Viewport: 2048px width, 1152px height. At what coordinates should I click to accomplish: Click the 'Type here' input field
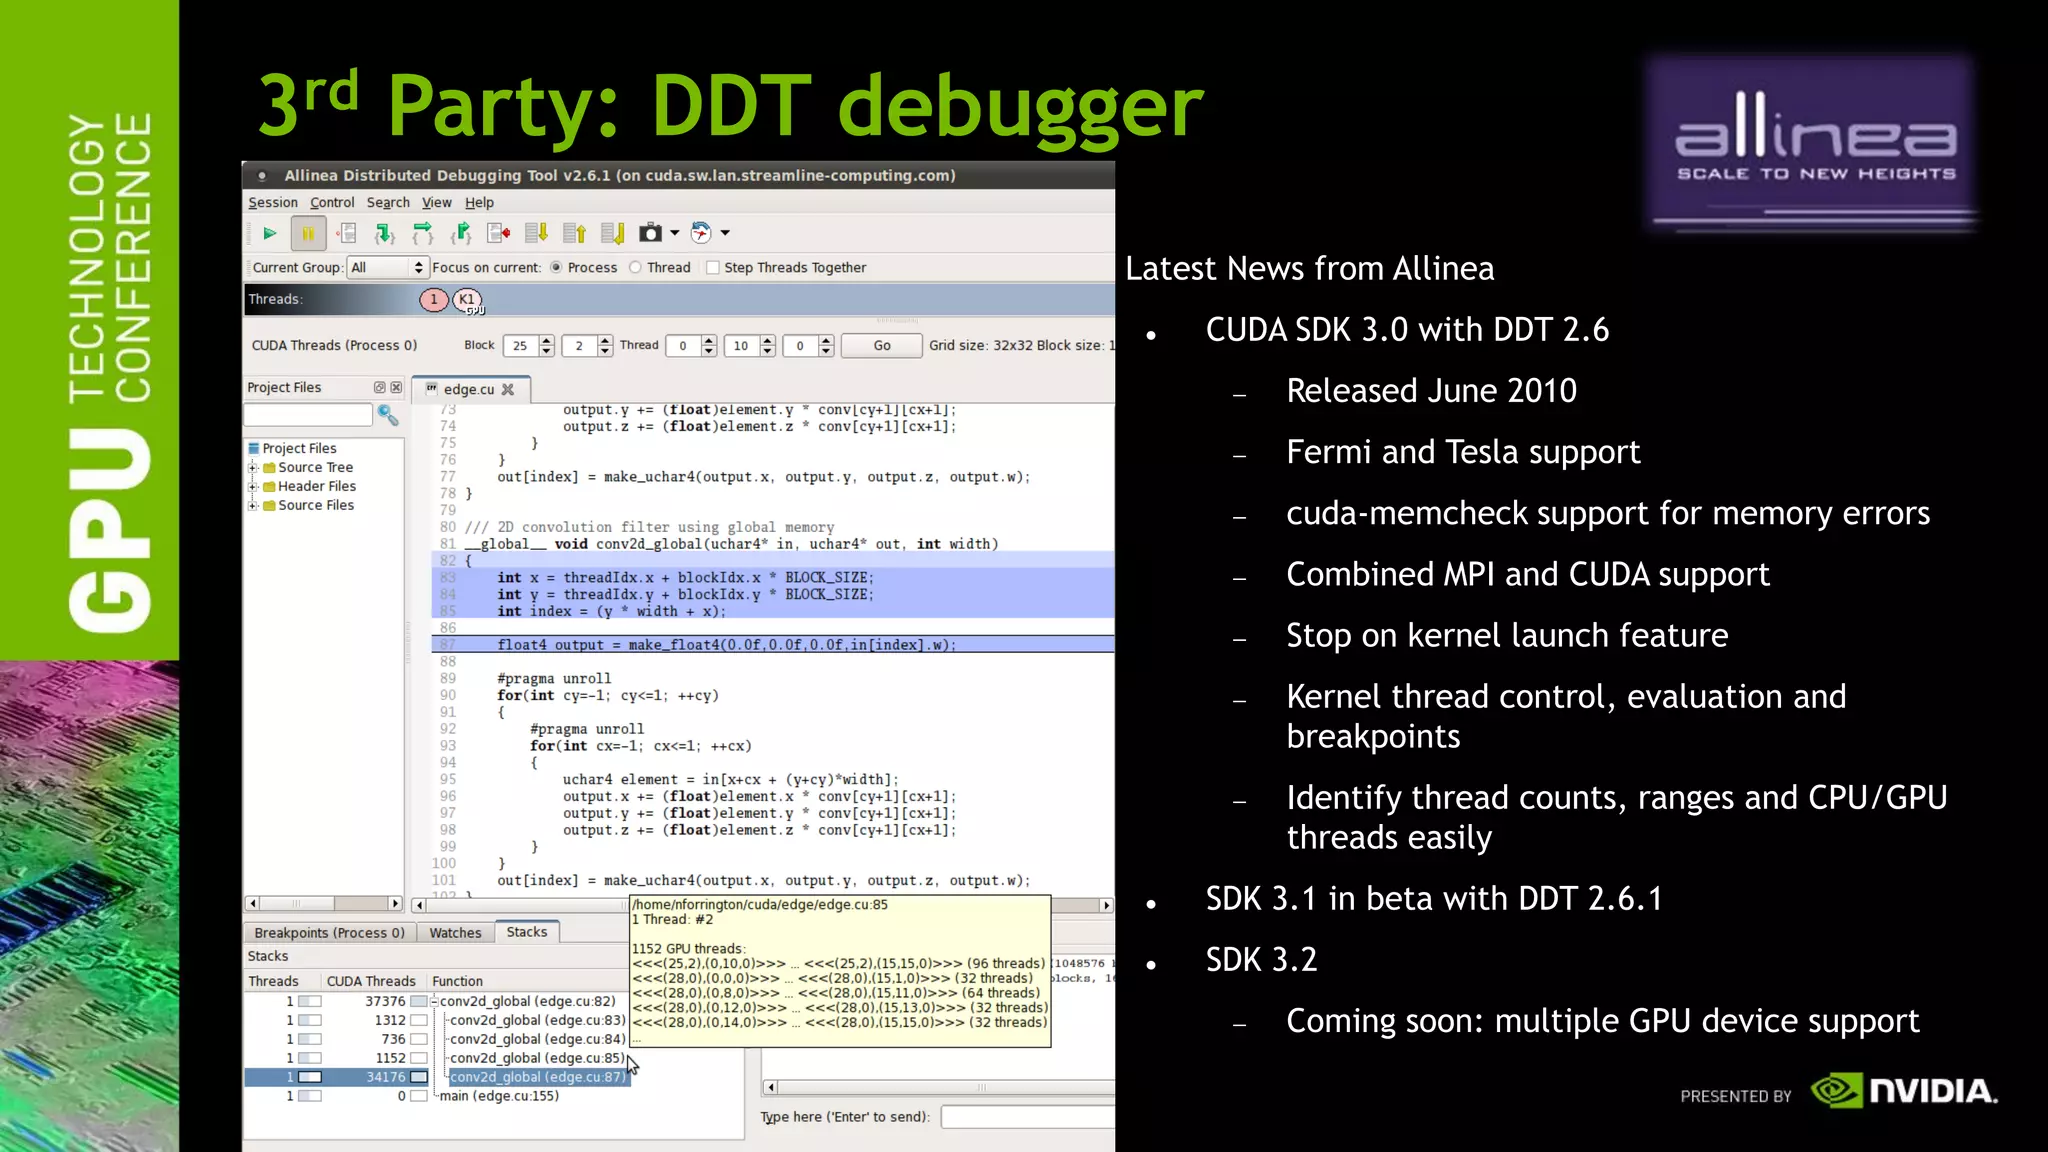pyautogui.click(x=1027, y=1117)
